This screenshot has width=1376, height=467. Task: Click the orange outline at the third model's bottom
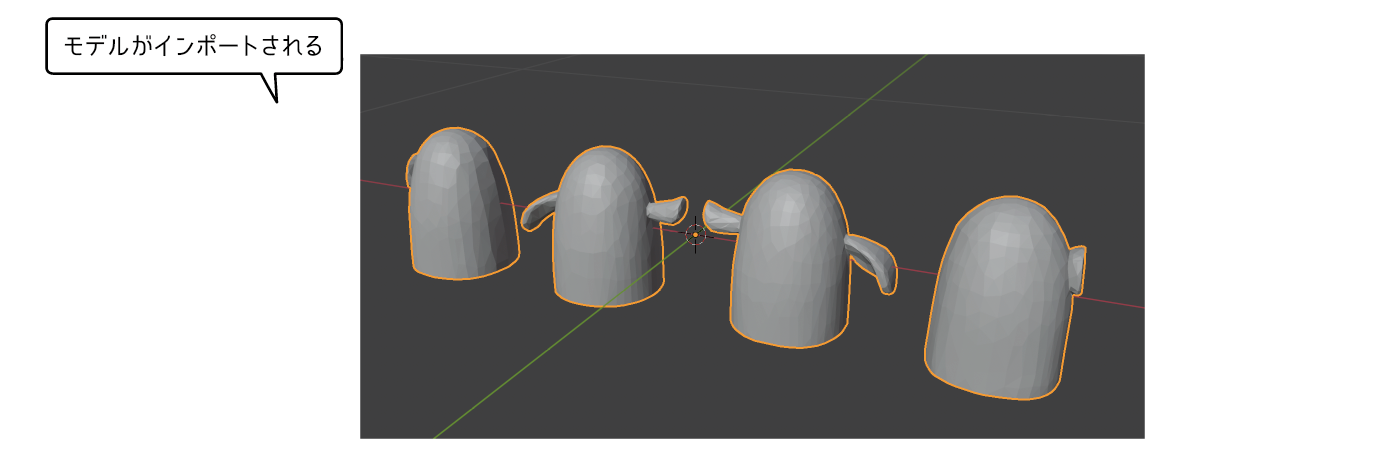790,346
